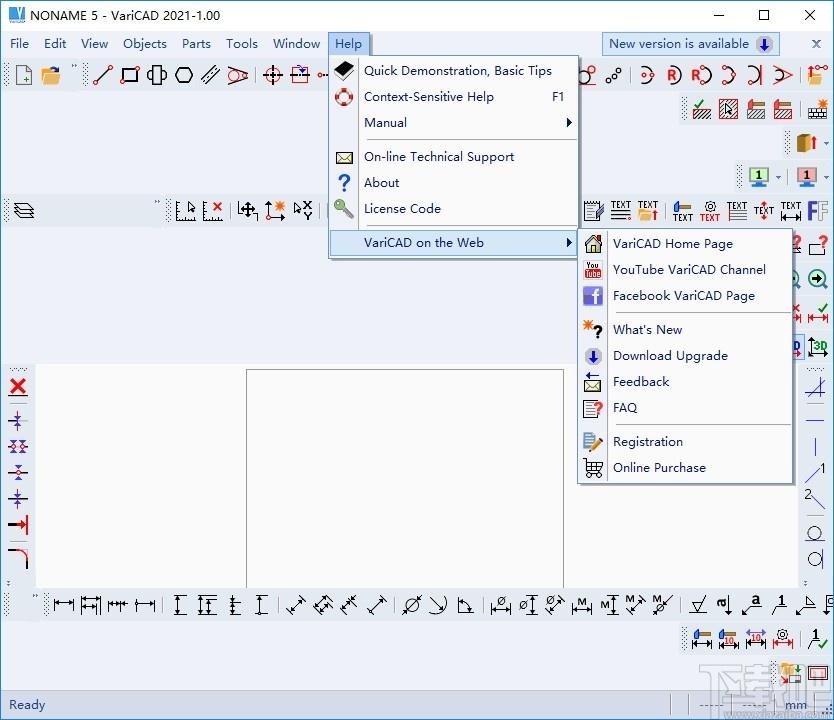Click the green arrow zoom icon
834x720 pixels.
(x=818, y=279)
